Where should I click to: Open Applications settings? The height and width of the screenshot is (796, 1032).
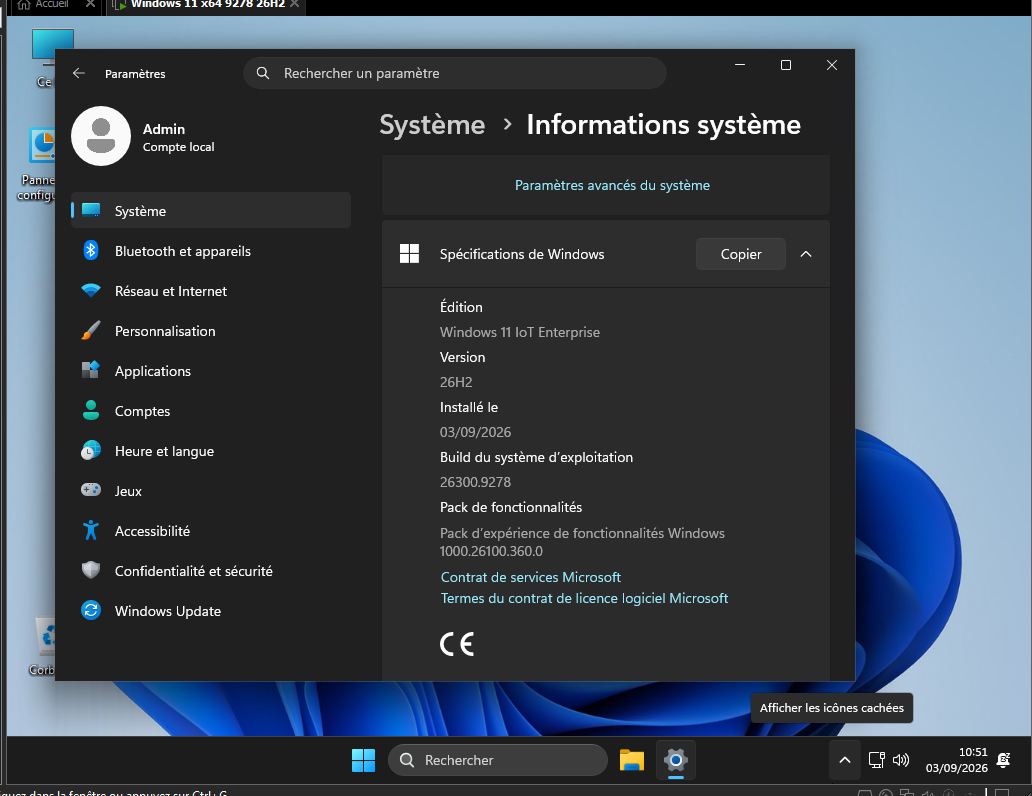pyautogui.click(x=211, y=371)
